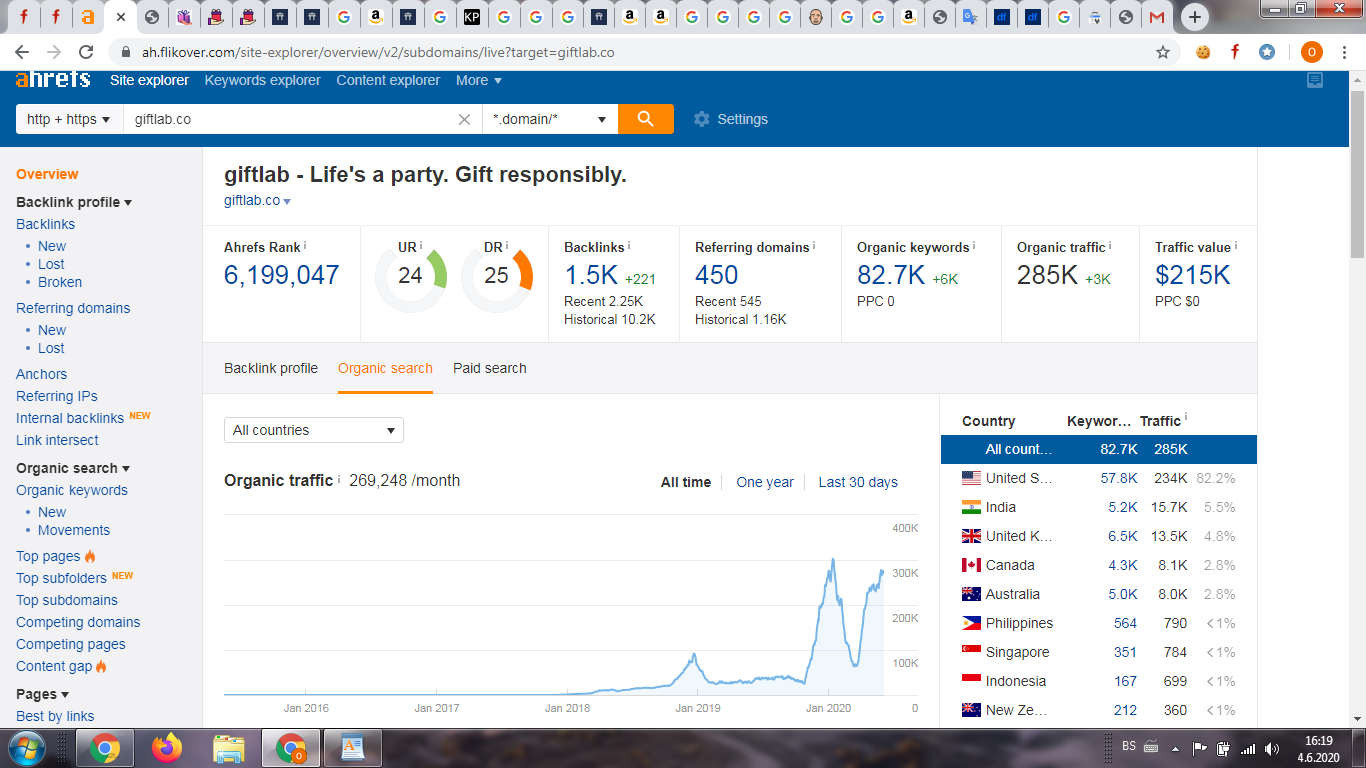The image size is (1366, 768).
Task: Click the Gmail tab in browser
Action: [1156, 17]
